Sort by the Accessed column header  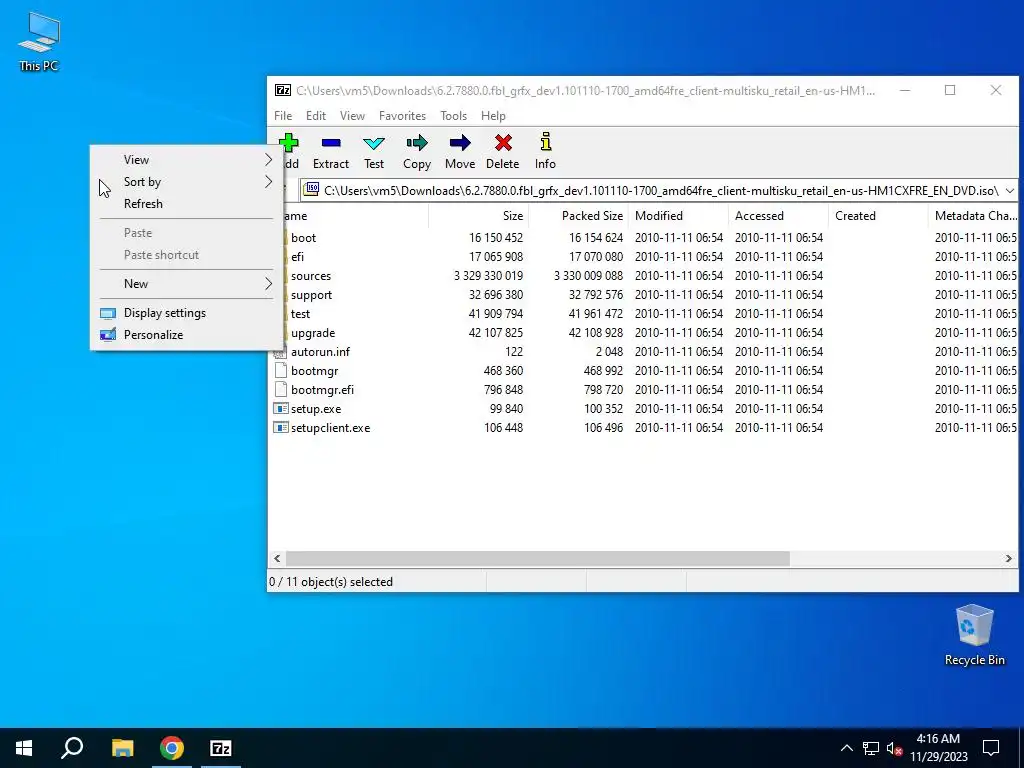(778, 216)
